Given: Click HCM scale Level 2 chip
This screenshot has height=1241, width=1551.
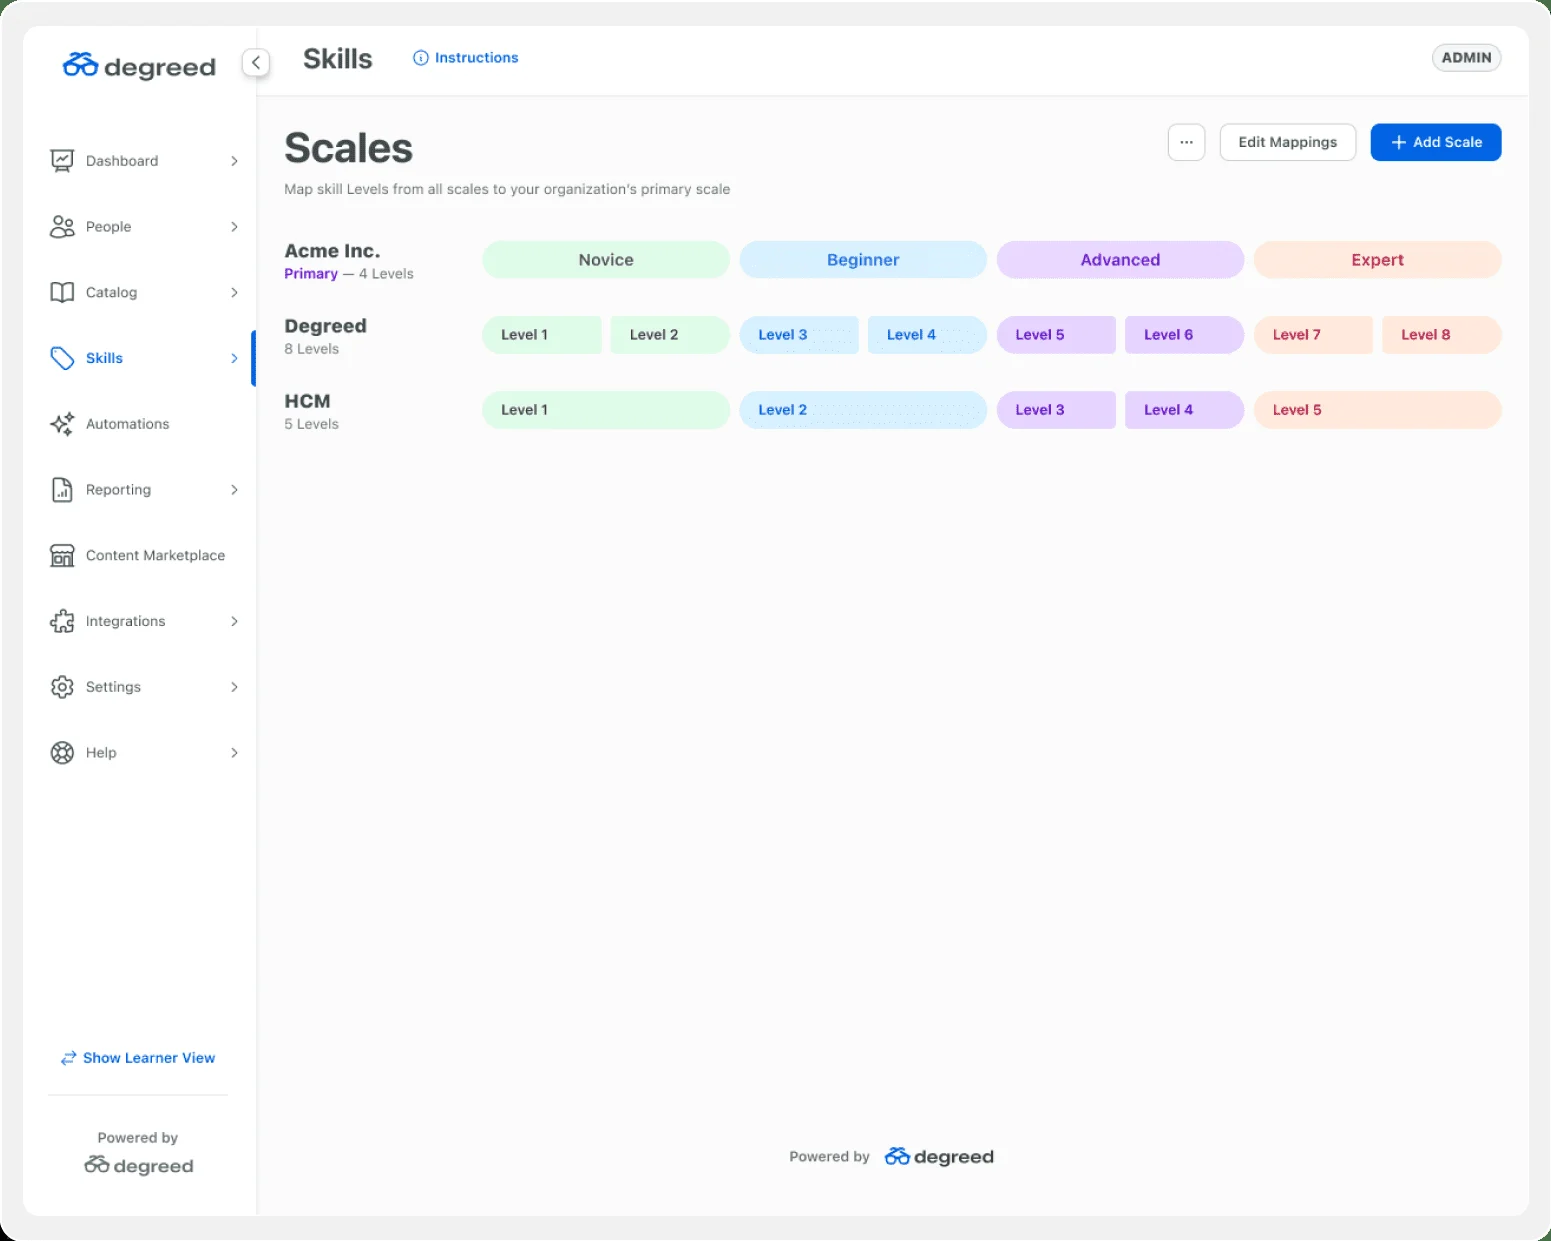Looking at the screenshot, I should 863,410.
